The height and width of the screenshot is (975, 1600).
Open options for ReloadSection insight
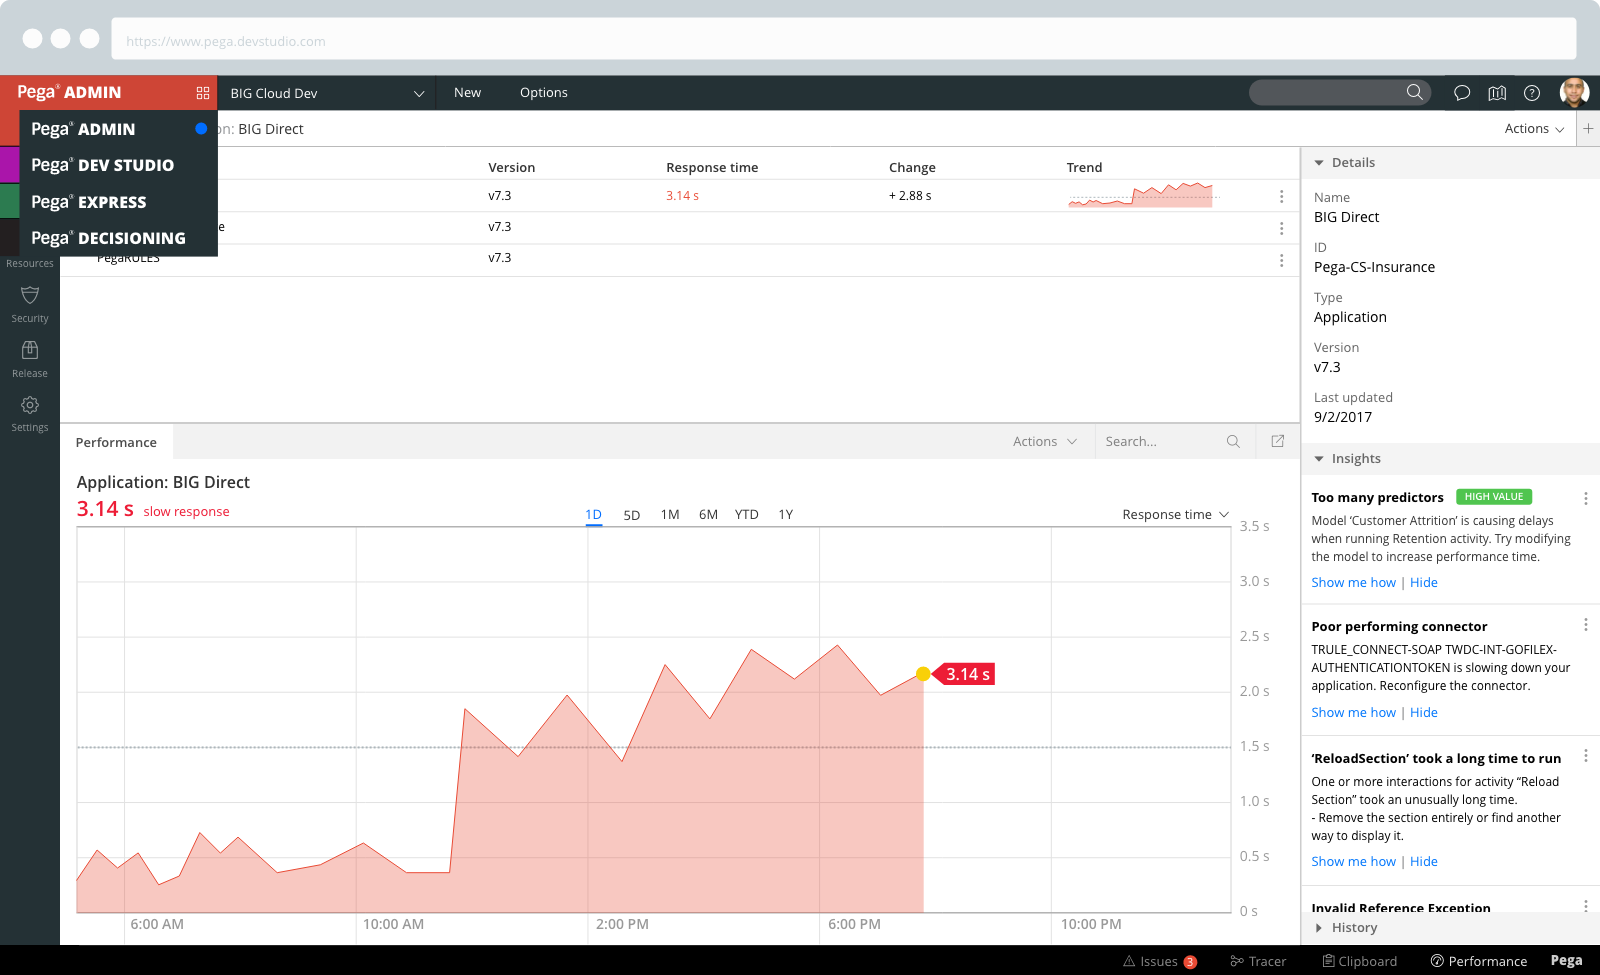pyautogui.click(x=1585, y=756)
